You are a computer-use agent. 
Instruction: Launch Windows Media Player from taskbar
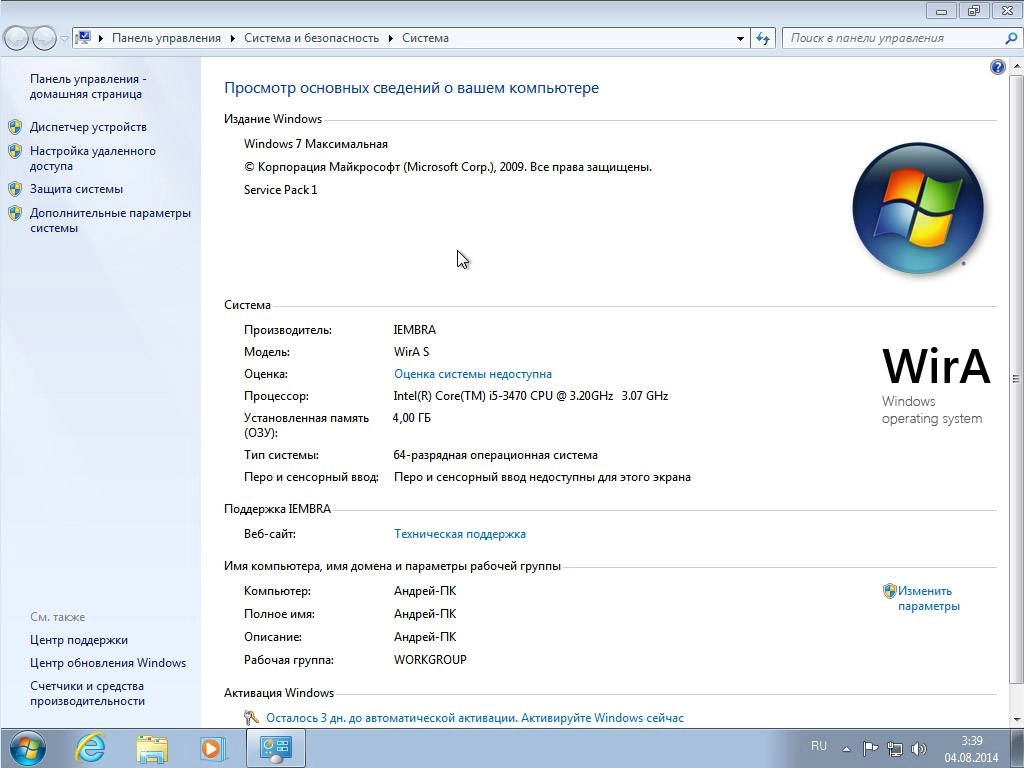click(213, 748)
